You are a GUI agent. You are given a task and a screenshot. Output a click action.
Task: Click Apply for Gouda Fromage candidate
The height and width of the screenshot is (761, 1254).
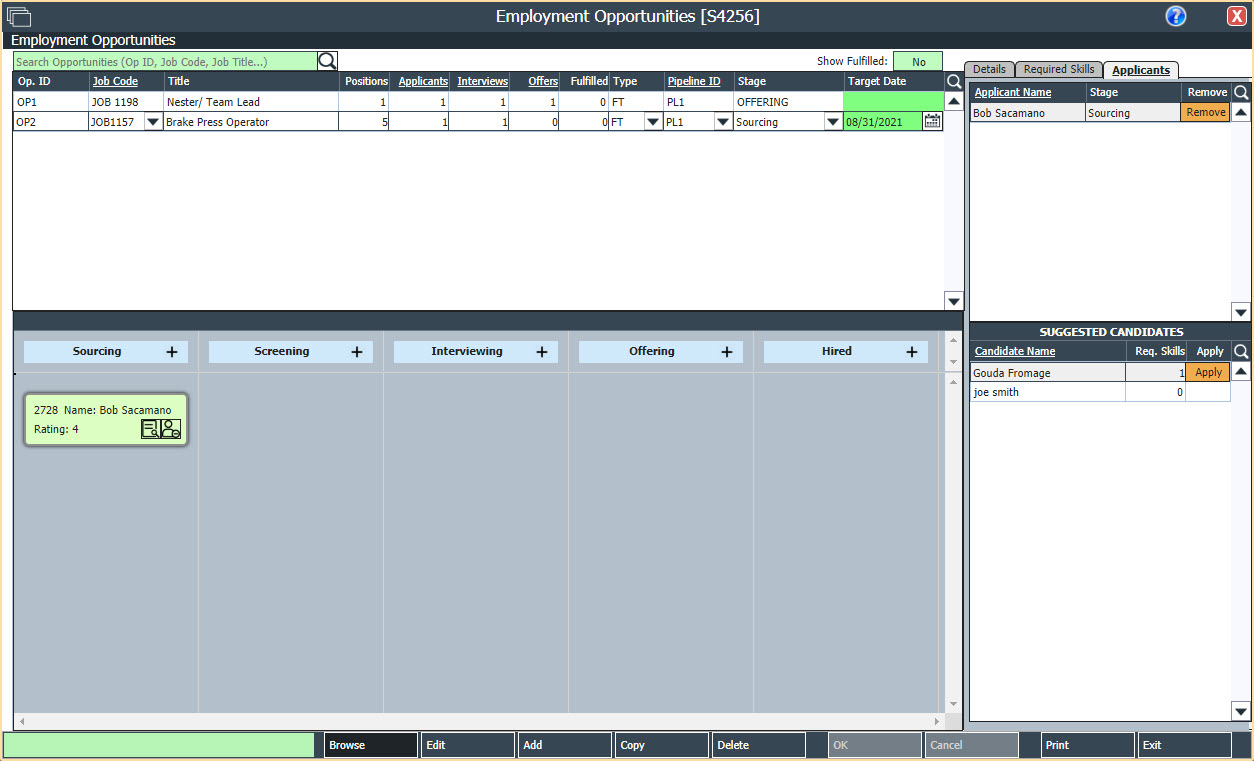pyautogui.click(x=1207, y=371)
